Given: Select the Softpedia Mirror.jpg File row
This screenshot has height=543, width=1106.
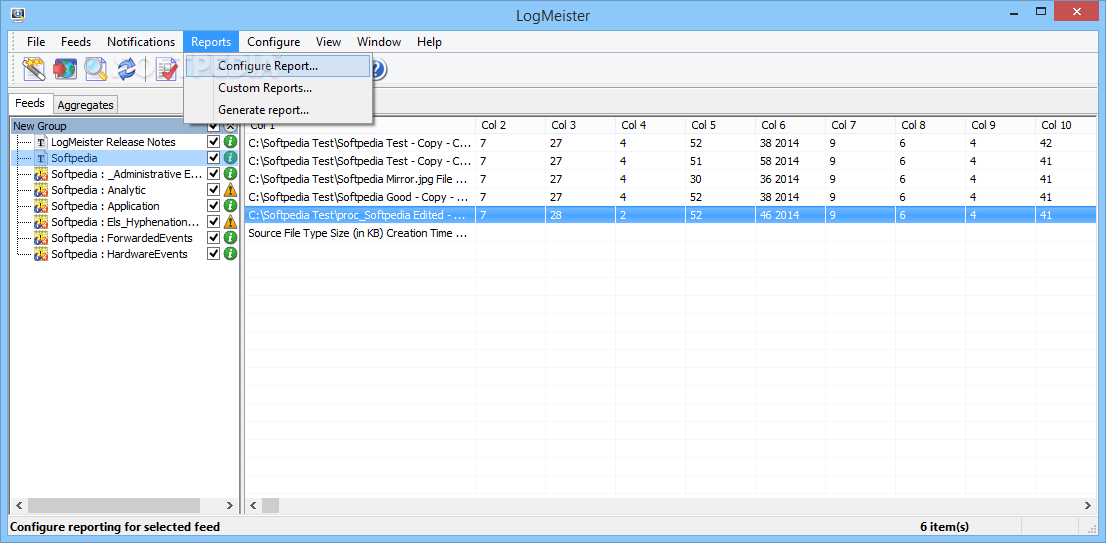Looking at the screenshot, I should click(670, 179).
